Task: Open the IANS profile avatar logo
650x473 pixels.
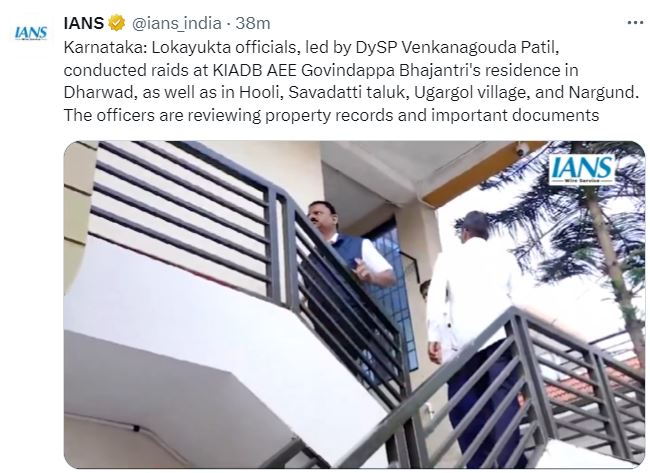Action: click(31, 33)
